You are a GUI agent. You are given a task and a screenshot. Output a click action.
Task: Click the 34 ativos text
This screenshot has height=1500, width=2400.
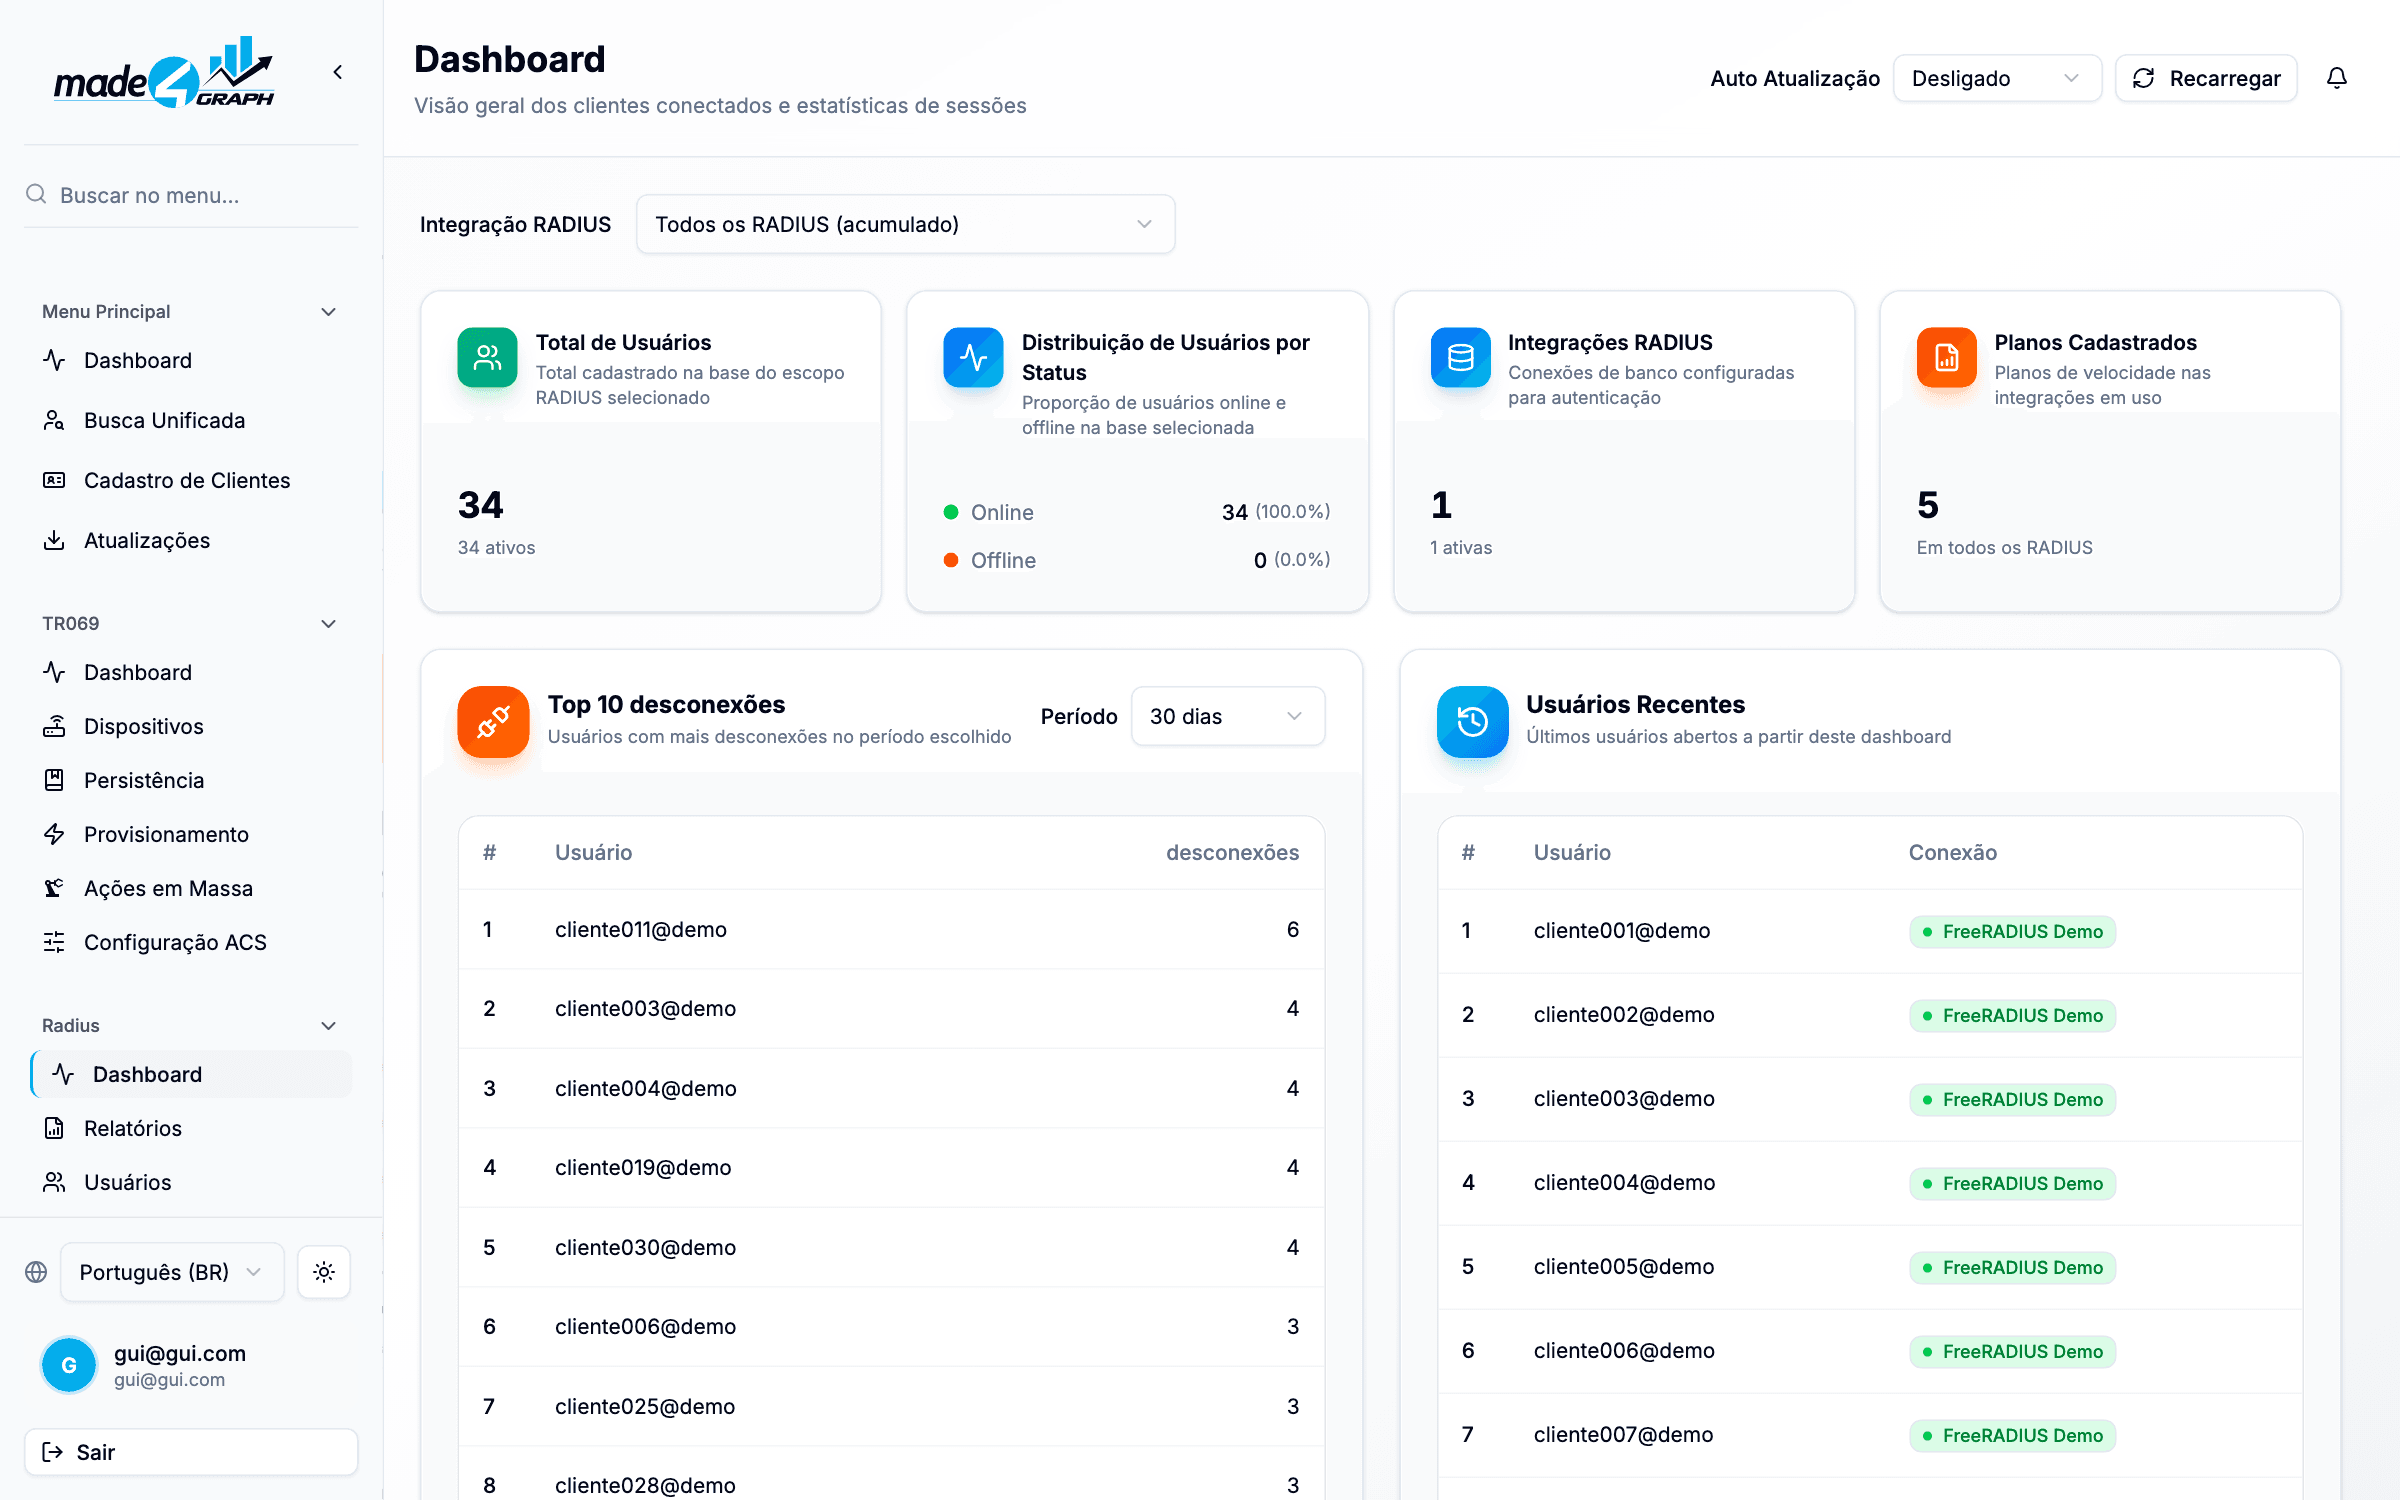pyautogui.click(x=496, y=547)
